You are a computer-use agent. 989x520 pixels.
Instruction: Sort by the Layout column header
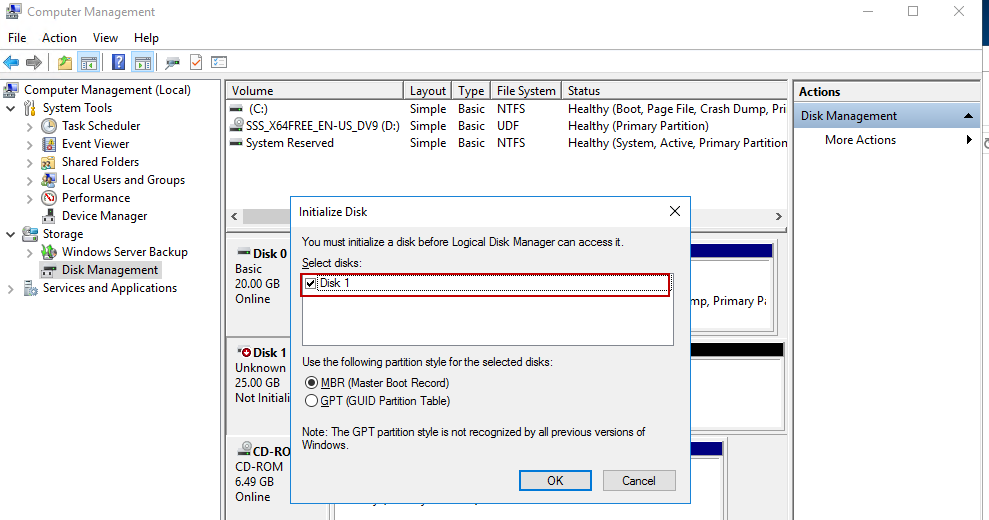coord(427,91)
